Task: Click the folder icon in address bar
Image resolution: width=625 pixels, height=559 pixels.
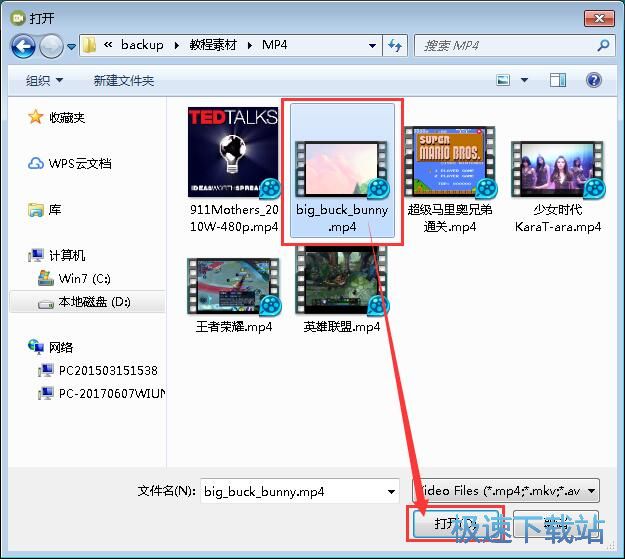Action: coord(90,45)
